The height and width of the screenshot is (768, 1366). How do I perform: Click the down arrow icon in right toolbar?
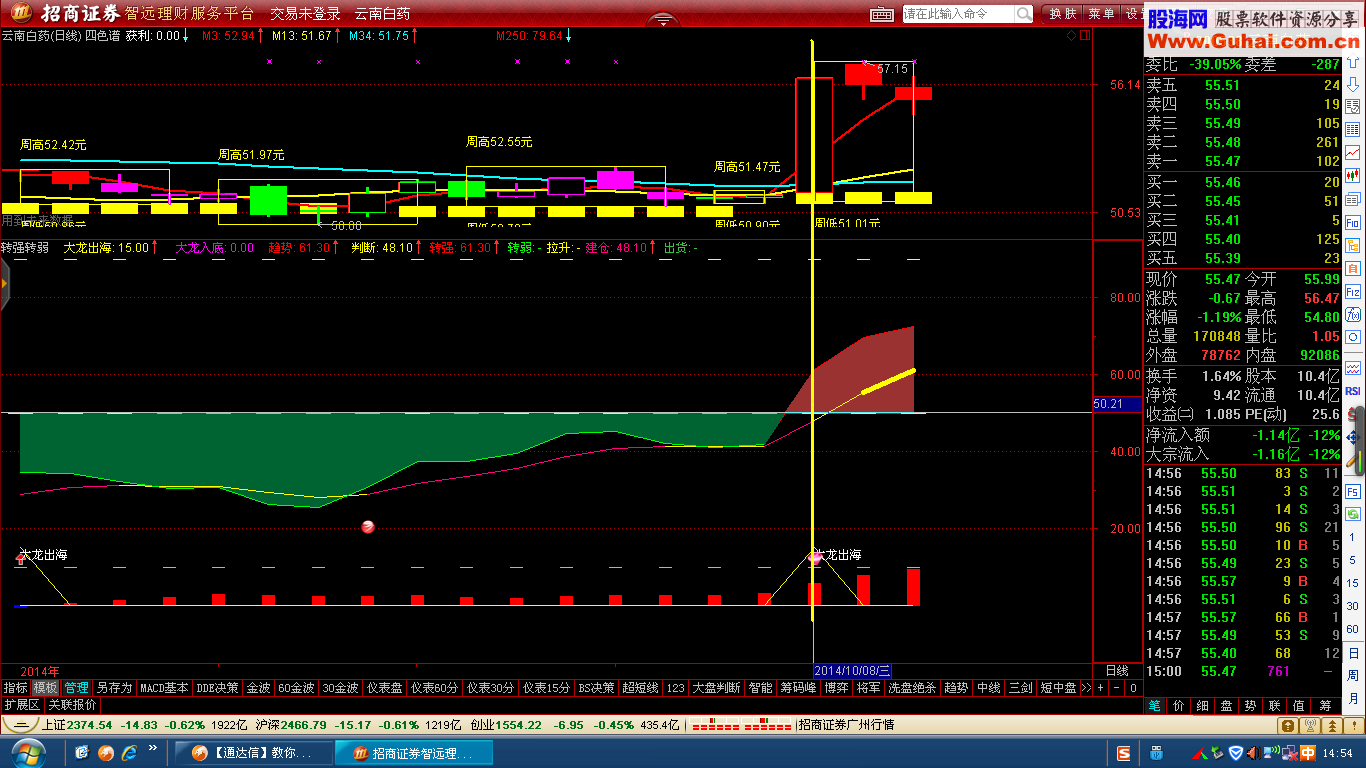pyautogui.click(x=1352, y=83)
